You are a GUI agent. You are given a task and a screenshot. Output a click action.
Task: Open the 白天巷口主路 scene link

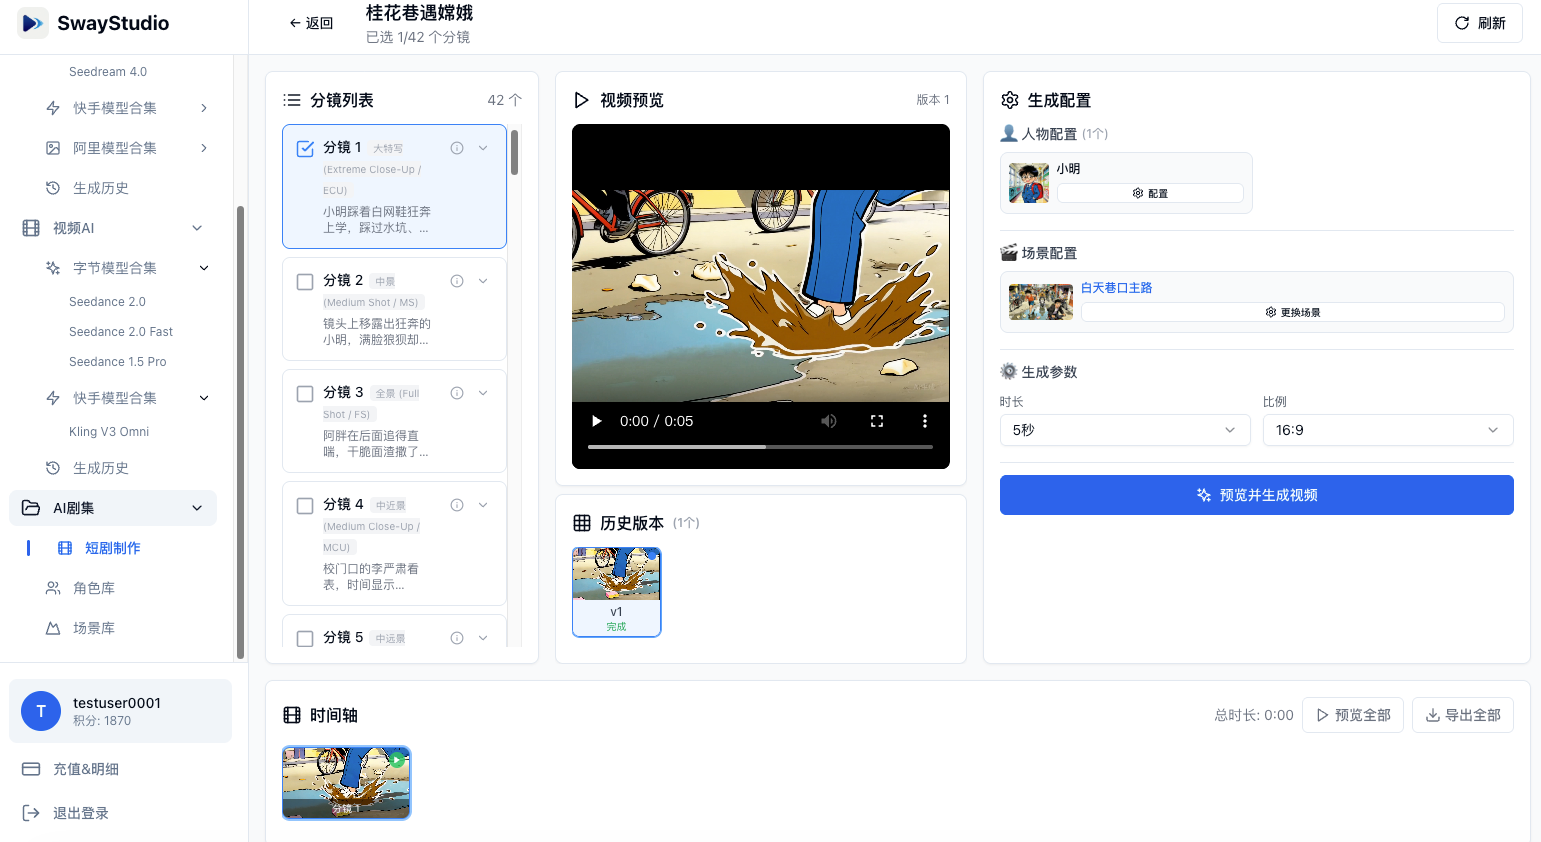coord(1117,288)
